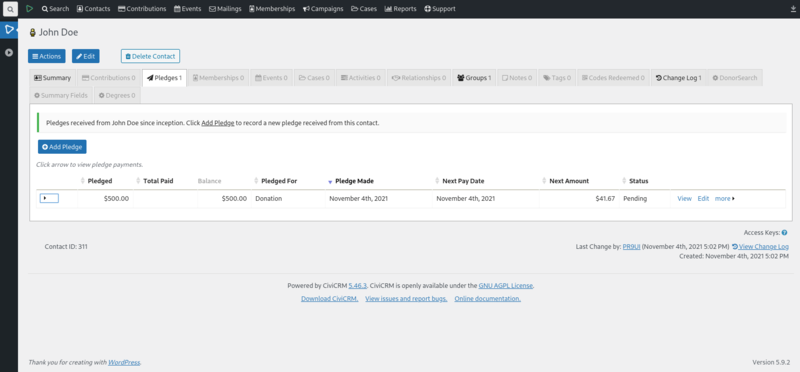Open PR9UI user link
The image size is (800, 372).
click(x=631, y=246)
